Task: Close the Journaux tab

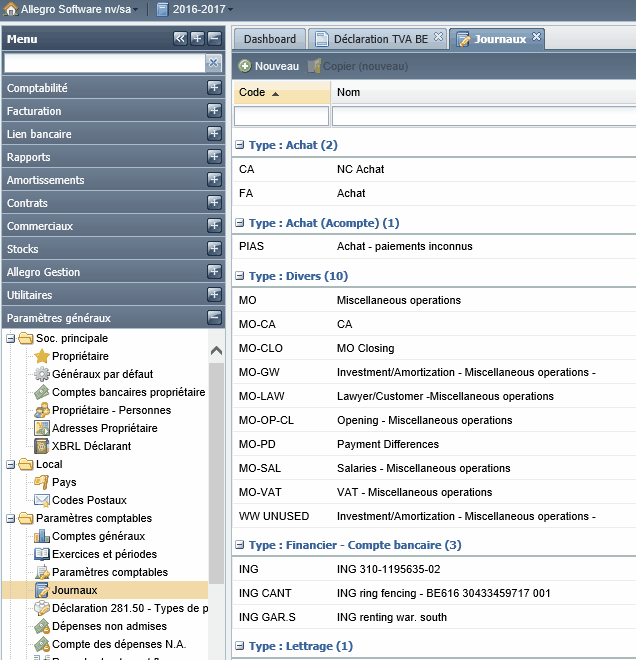Action: point(536,37)
